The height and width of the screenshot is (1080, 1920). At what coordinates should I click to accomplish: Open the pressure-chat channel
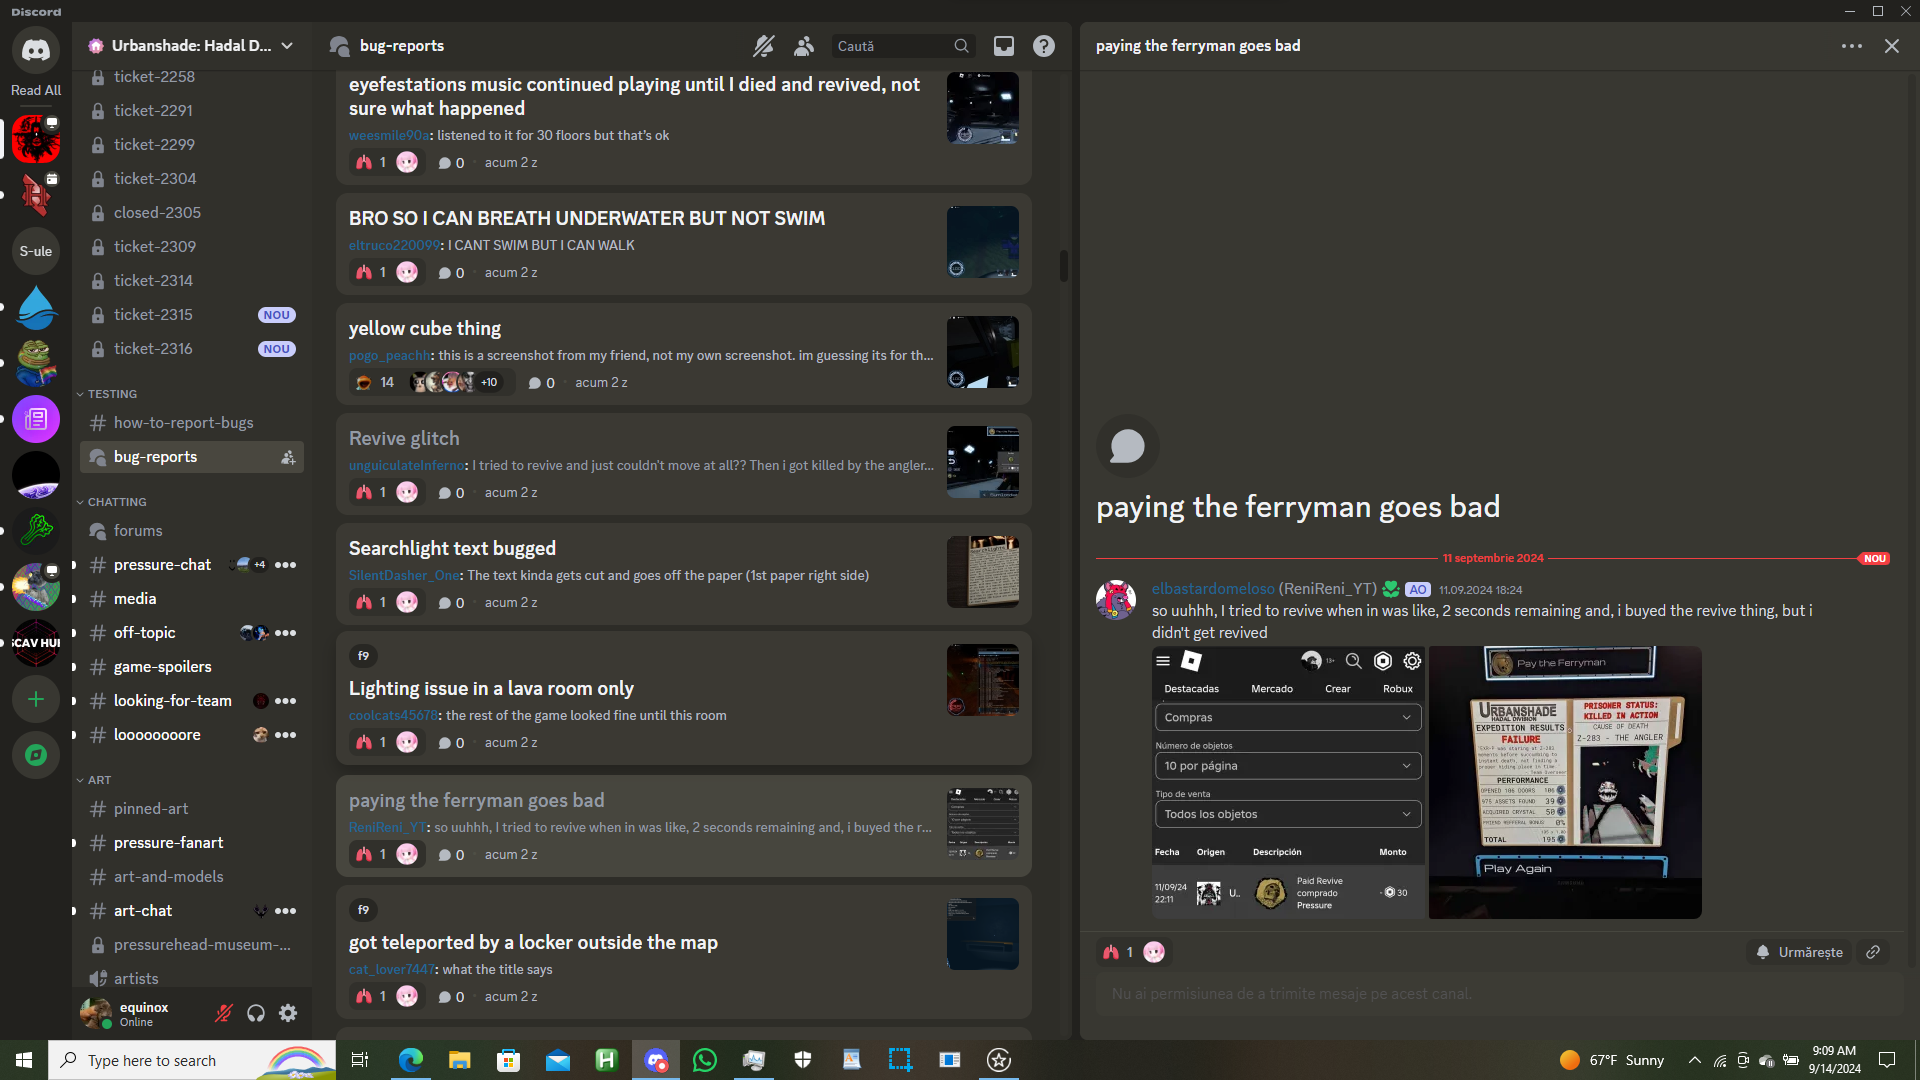click(162, 565)
